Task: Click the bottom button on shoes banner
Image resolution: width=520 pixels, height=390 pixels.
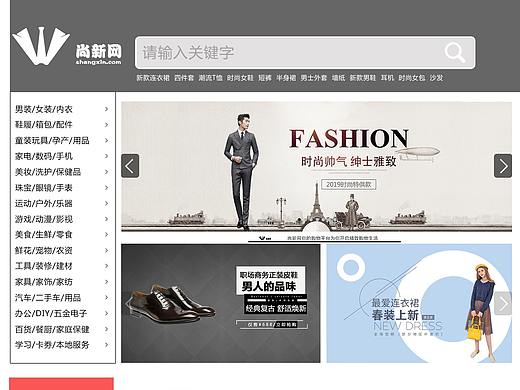Action: tap(272, 324)
